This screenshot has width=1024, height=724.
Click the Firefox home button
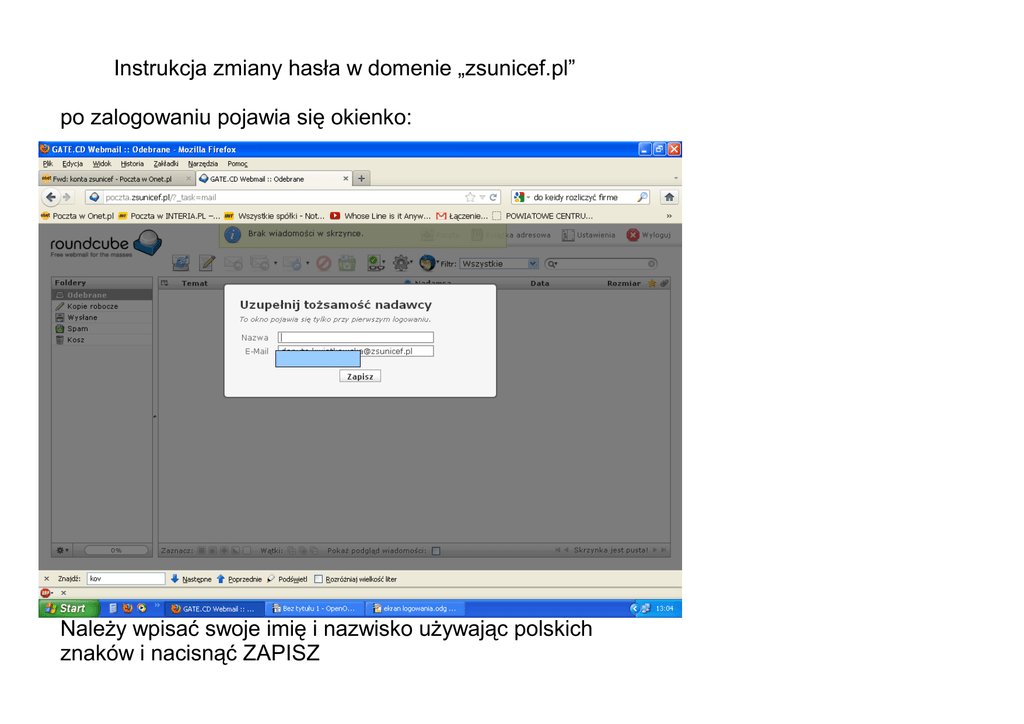click(669, 197)
